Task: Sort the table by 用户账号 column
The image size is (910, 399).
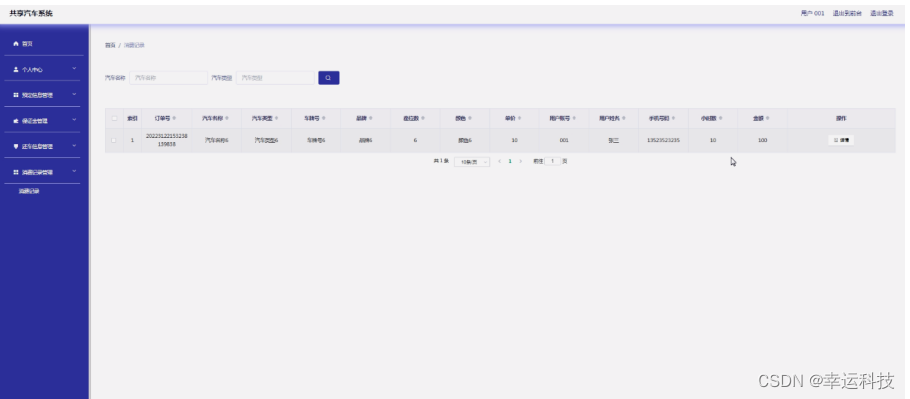Action: click(574, 118)
